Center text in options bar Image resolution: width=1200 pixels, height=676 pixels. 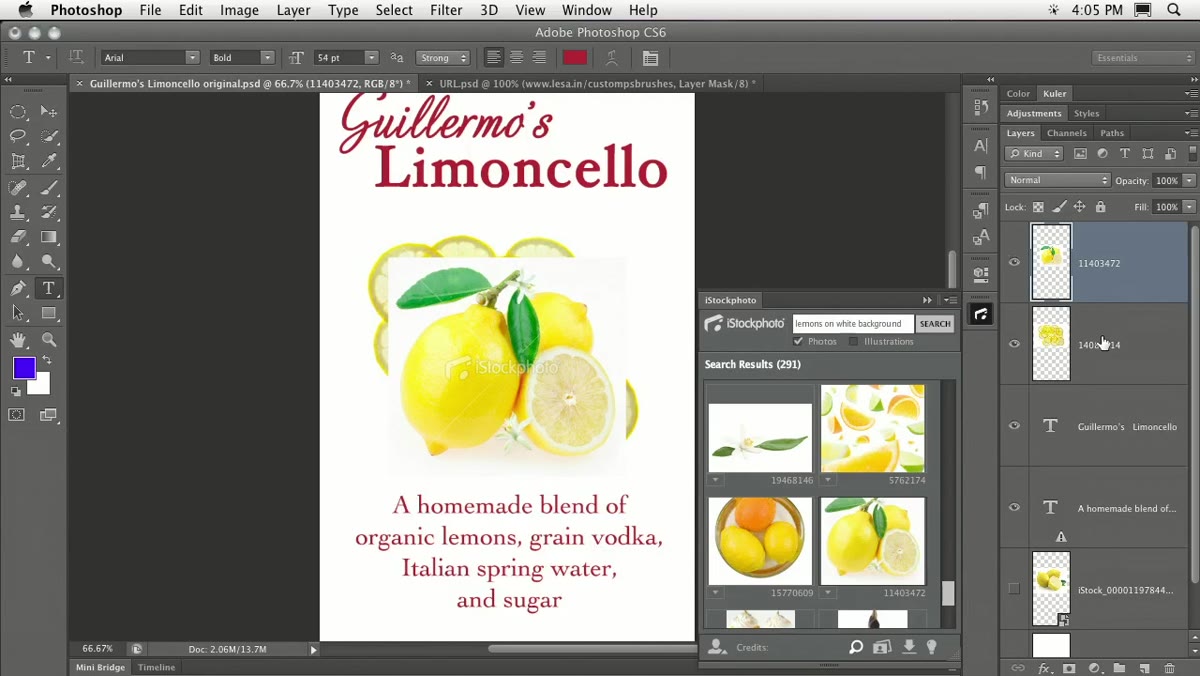pos(516,58)
